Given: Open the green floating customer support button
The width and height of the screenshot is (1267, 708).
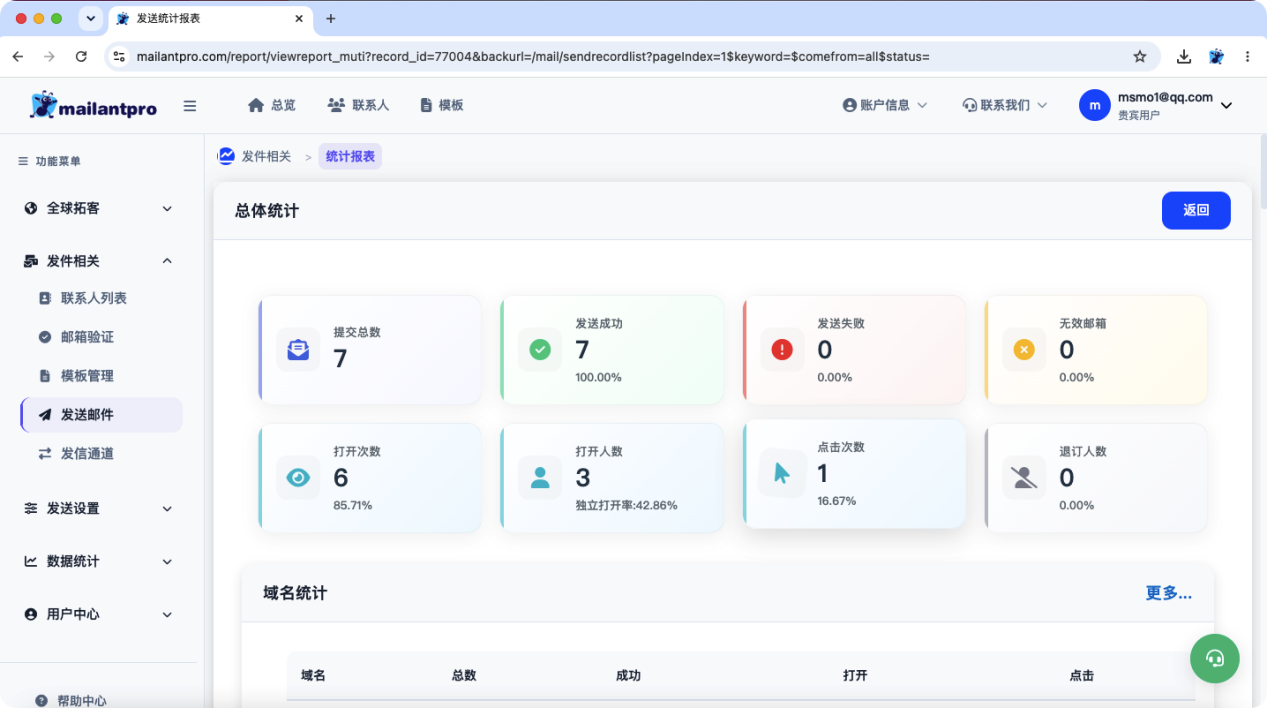Looking at the screenshot, I should click(x=1215, y=658).
